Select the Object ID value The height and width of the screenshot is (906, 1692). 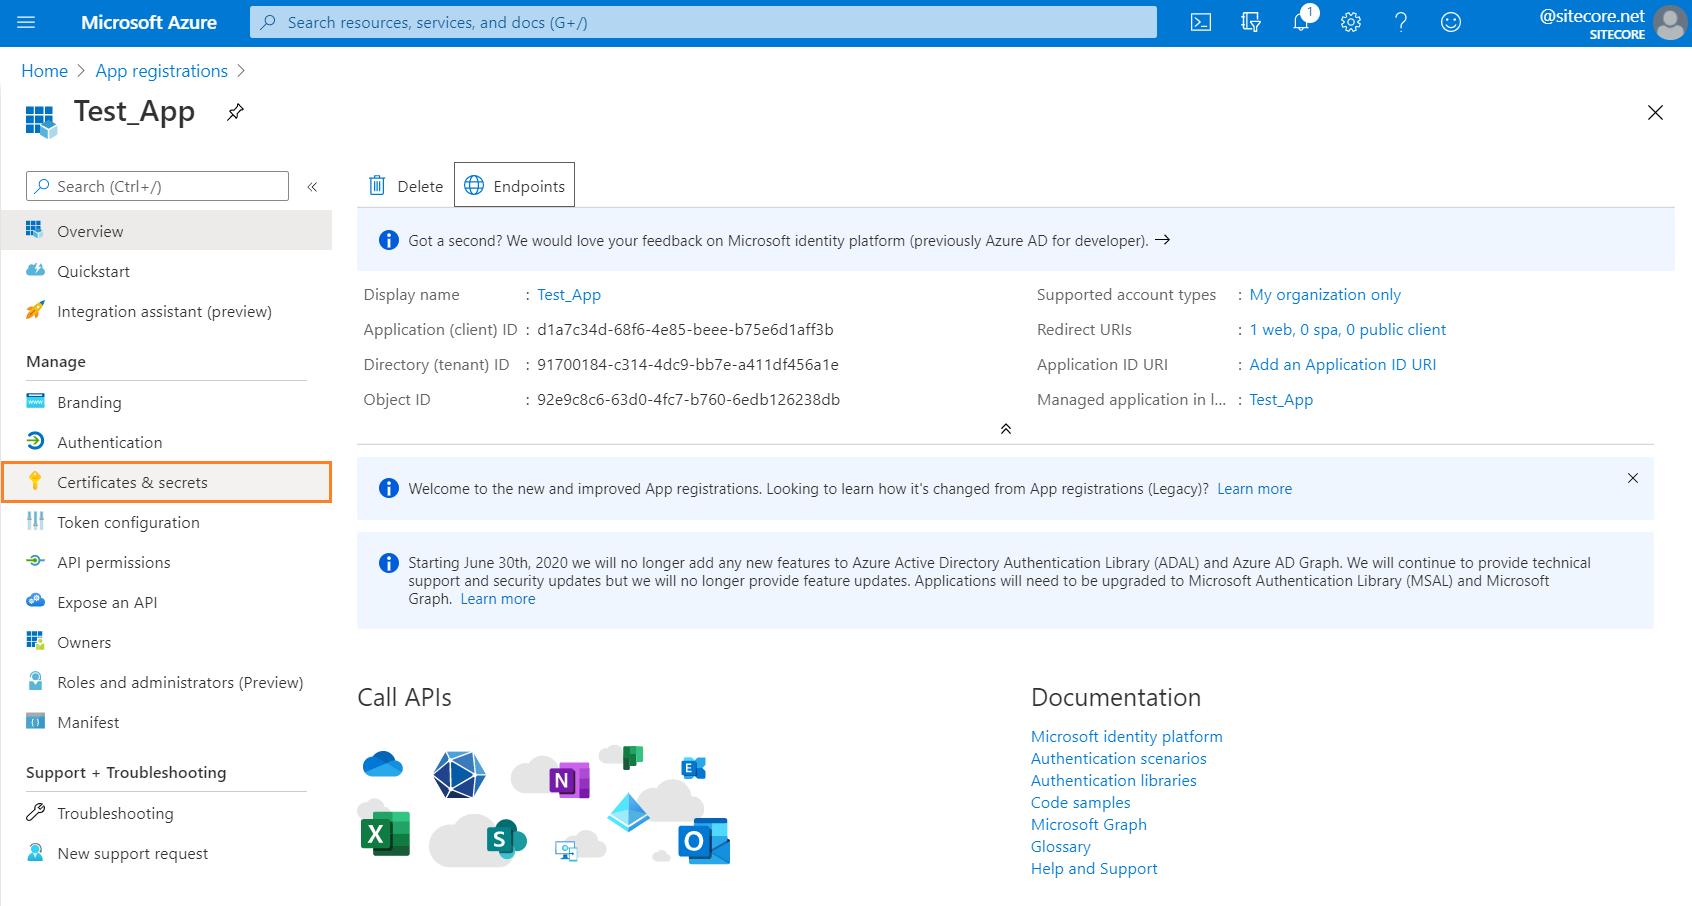click(x=688, y=399)
